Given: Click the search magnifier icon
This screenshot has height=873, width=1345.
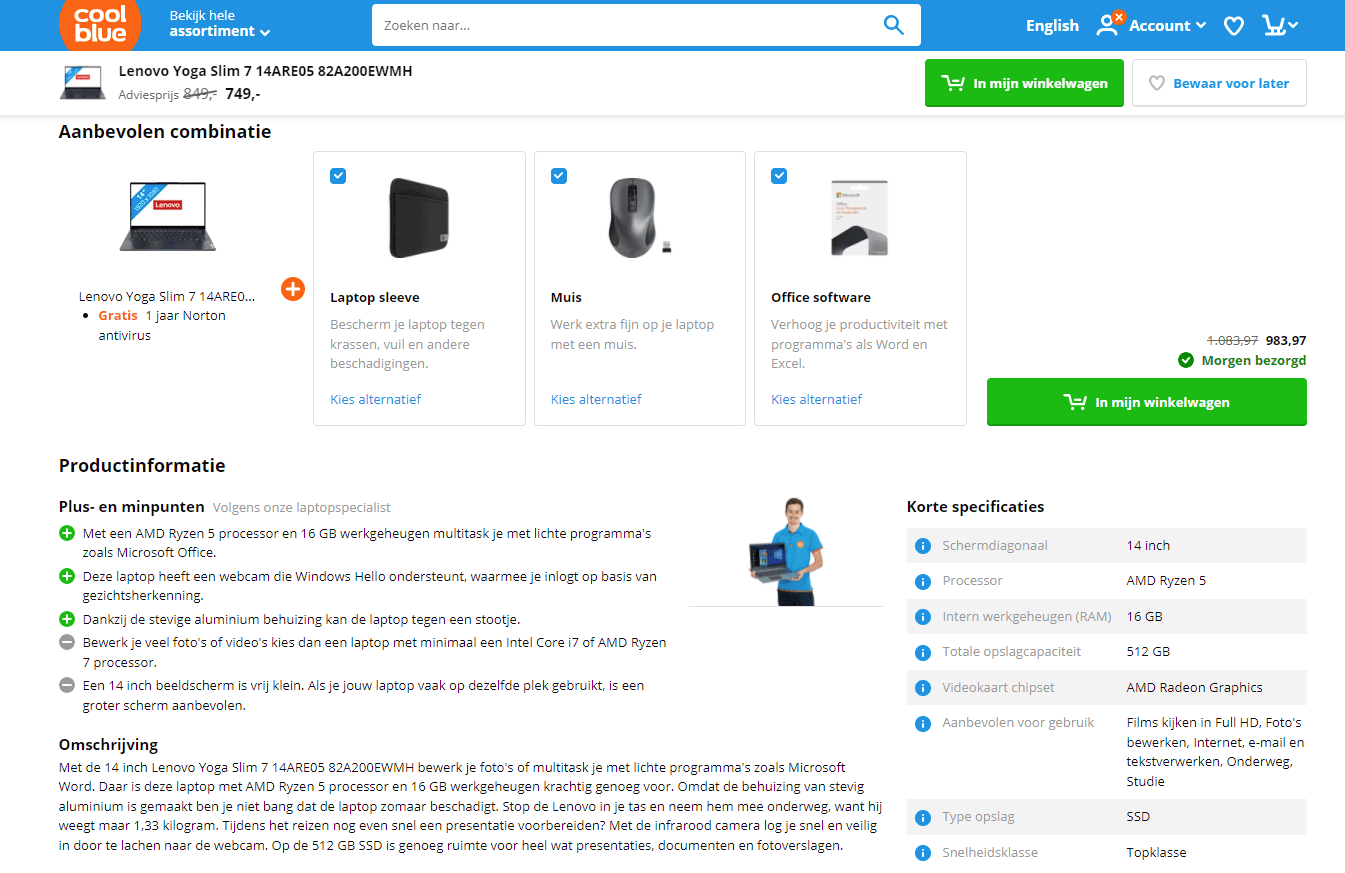Looking at the screenshot, I should [x=893, y=25].
